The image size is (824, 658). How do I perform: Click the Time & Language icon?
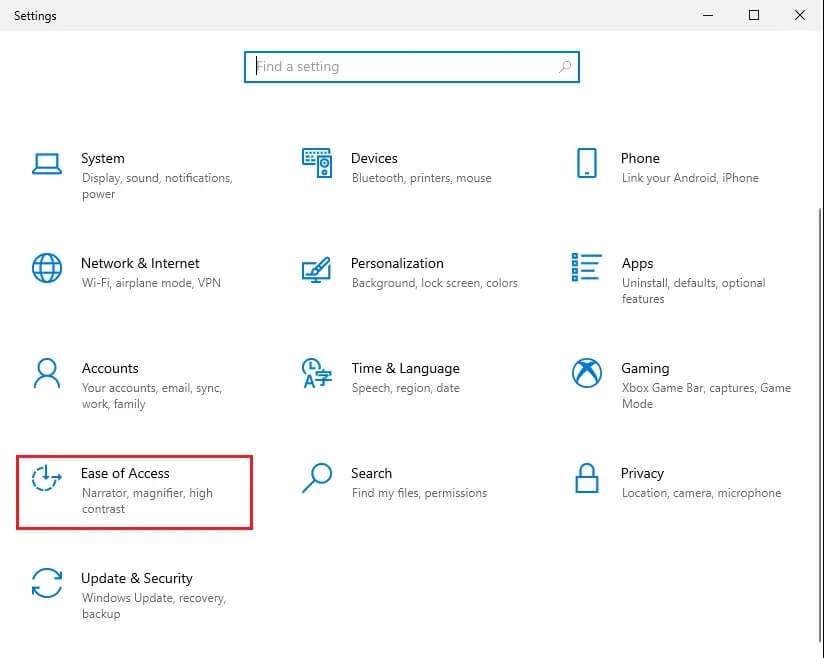tap(317, 373)
